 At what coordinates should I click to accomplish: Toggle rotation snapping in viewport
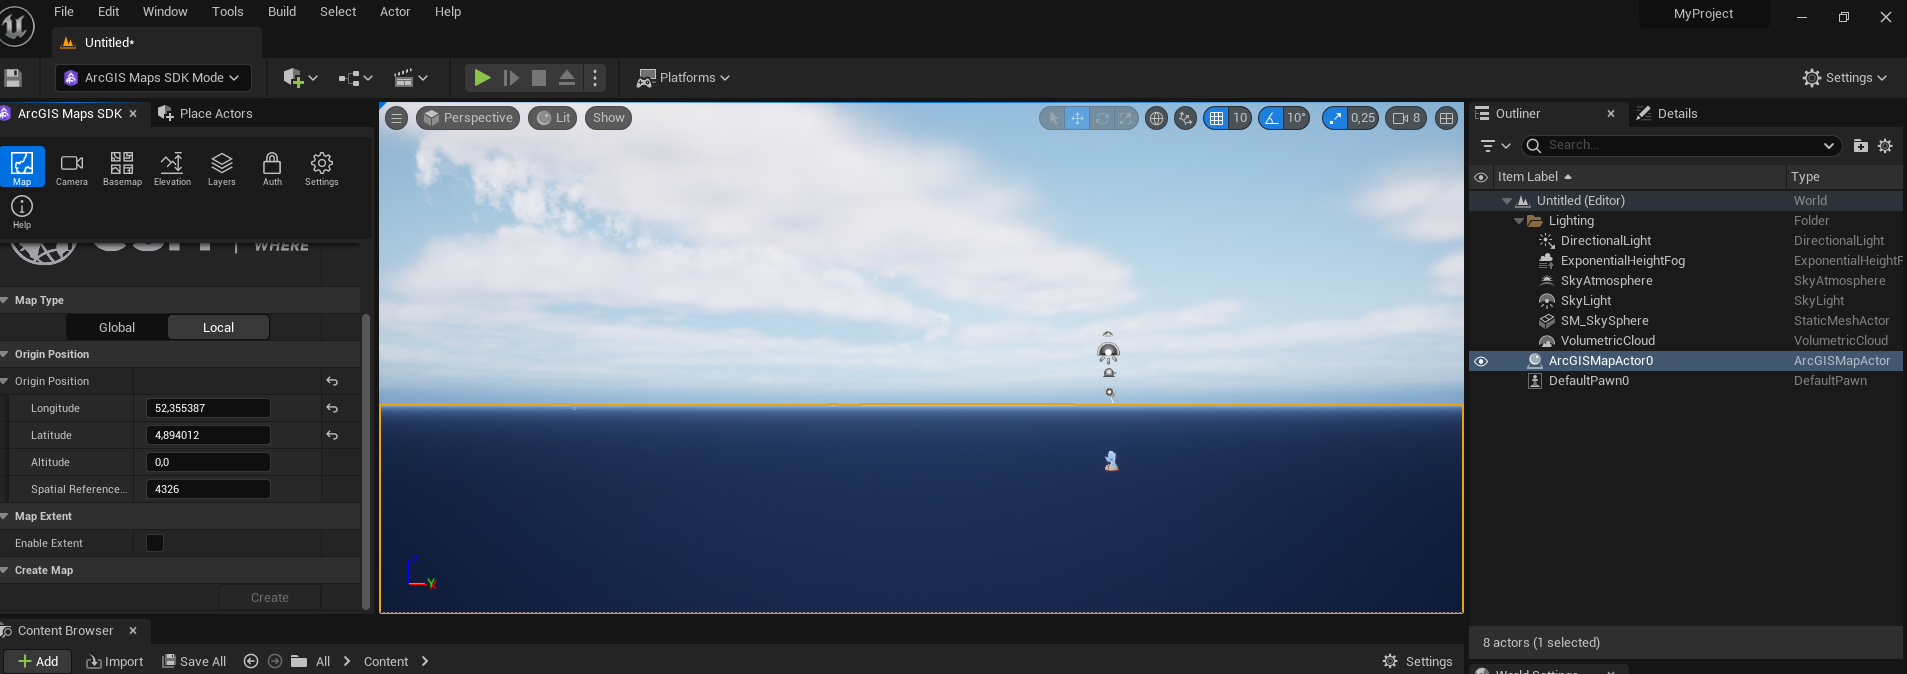pyautogui.click(x=1271, y=118)
